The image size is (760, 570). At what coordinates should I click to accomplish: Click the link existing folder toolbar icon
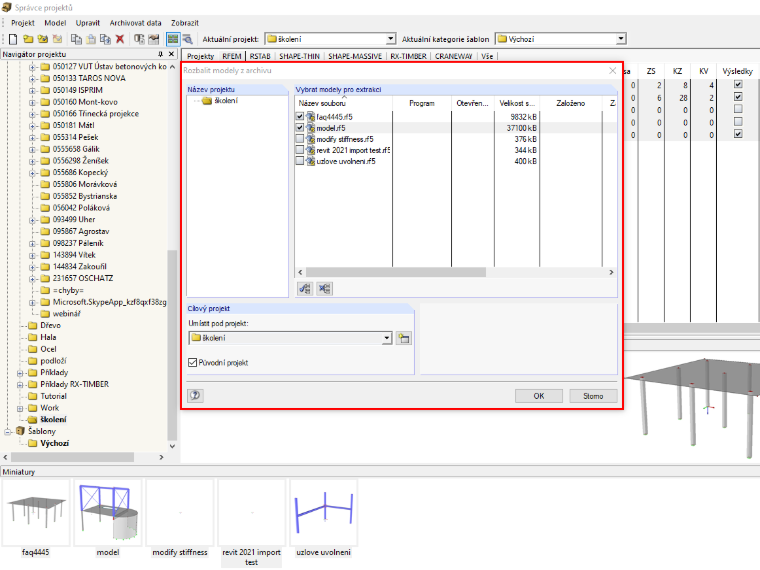tap(43, 39)
